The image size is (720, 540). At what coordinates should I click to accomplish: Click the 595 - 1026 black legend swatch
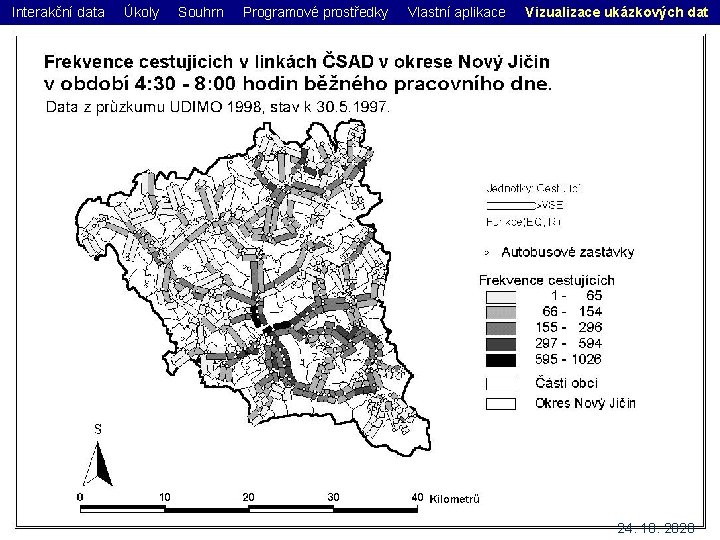coord(501,360)
